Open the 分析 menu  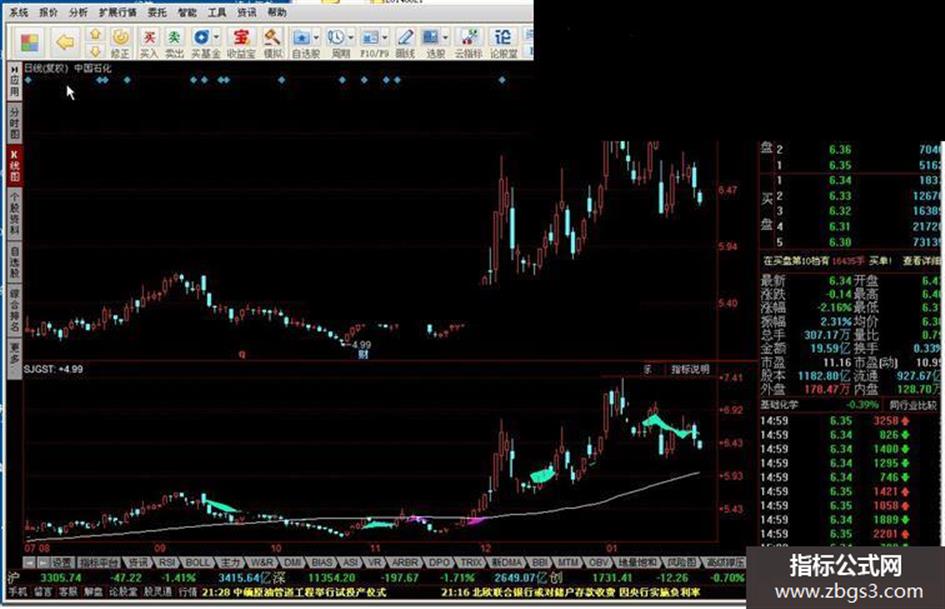click(x=78, y=12)
